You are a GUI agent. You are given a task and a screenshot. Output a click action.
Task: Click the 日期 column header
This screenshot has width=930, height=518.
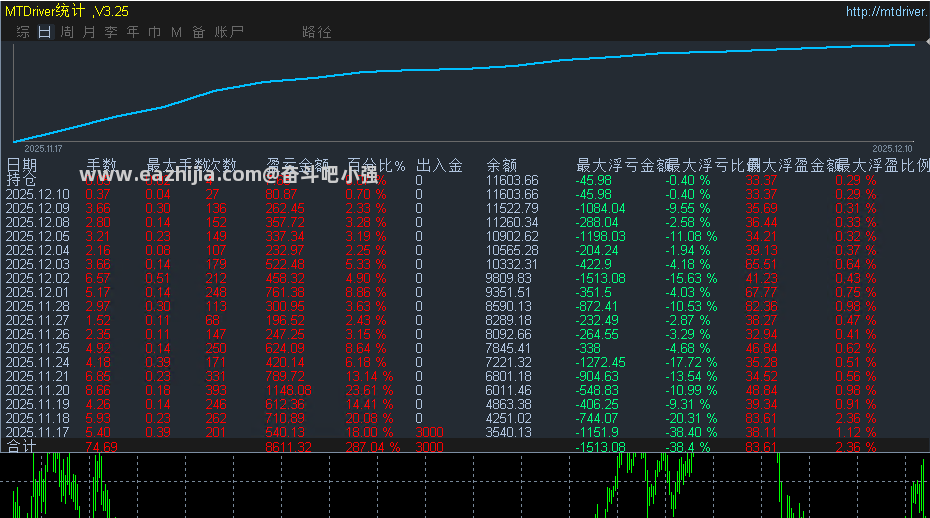[21, 165]
